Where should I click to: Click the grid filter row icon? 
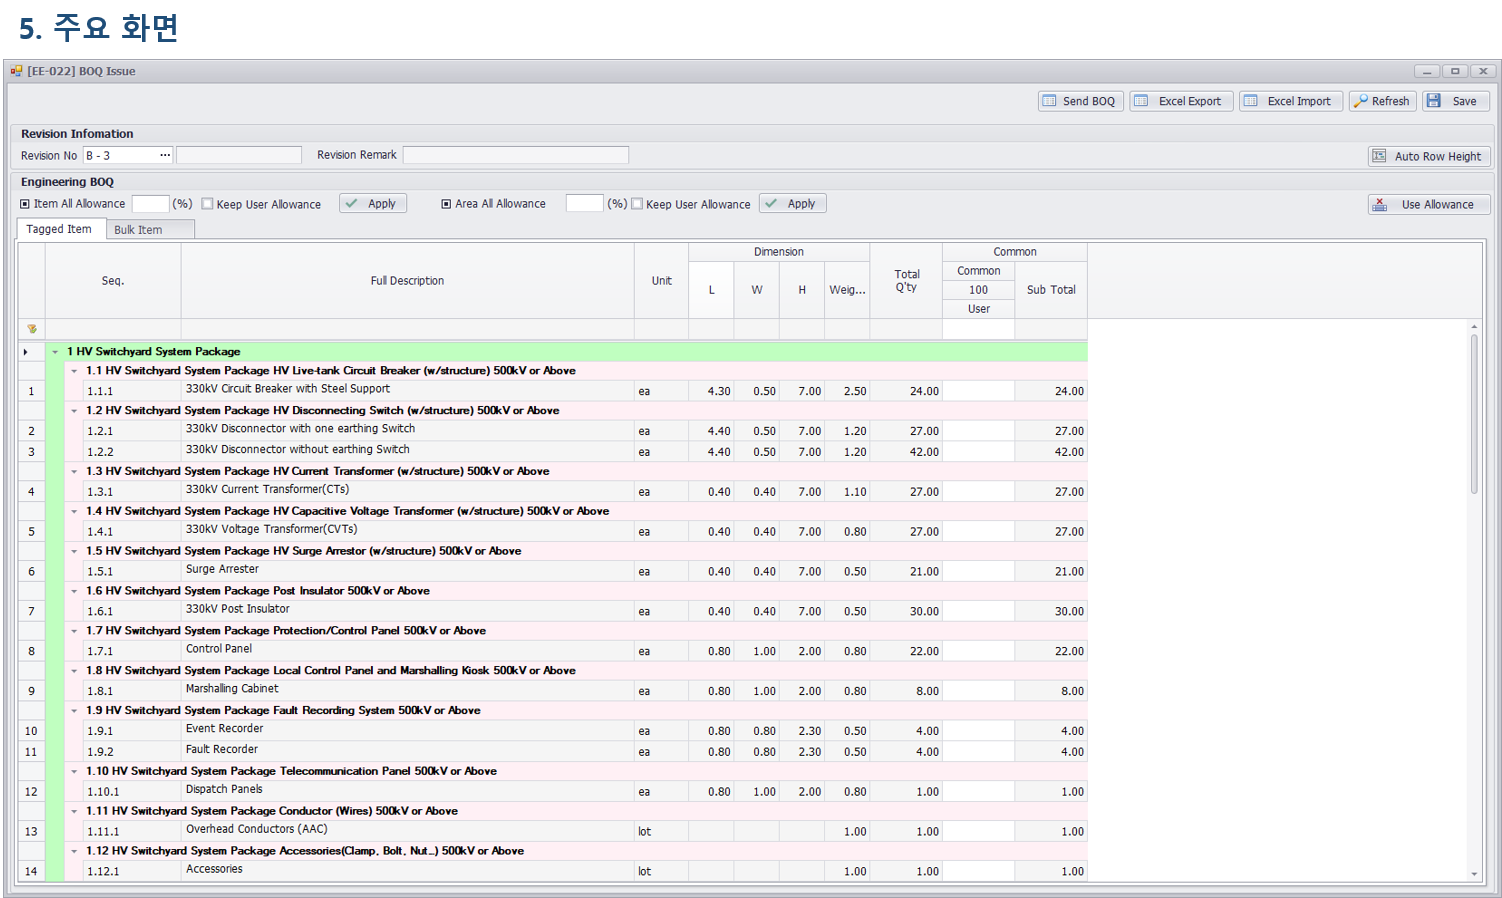click(x=32, y=329)
